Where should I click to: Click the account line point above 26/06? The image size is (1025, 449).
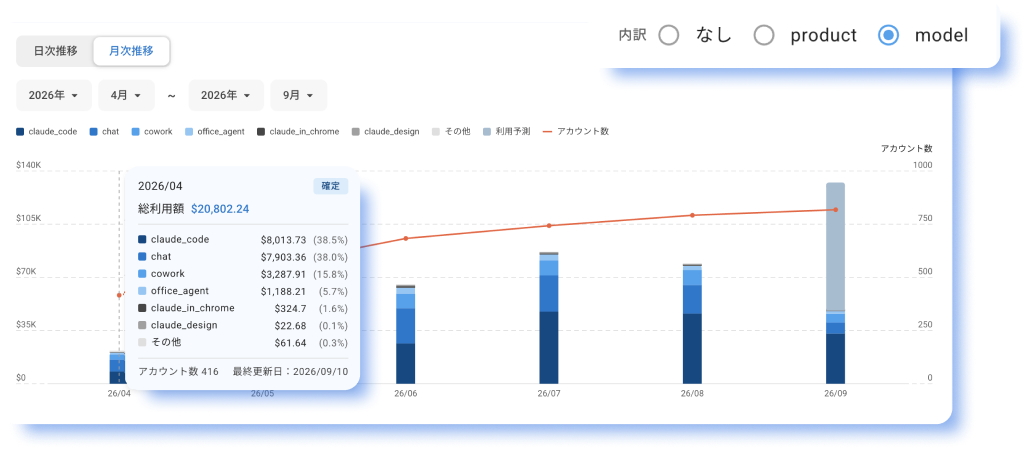pos(405,239)
